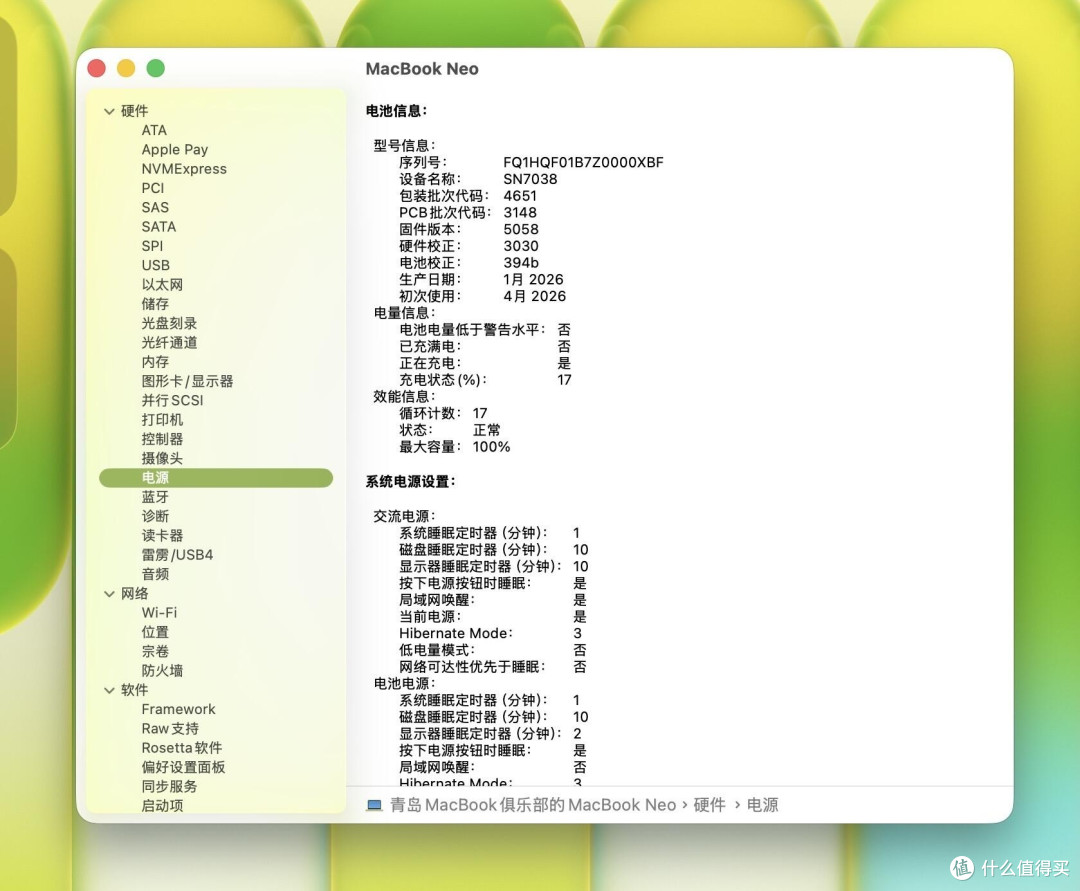Click the MacBook Neo window title
Viewport: 1080px width, 891px height.
pyautogui.click(x=422, y=69)
